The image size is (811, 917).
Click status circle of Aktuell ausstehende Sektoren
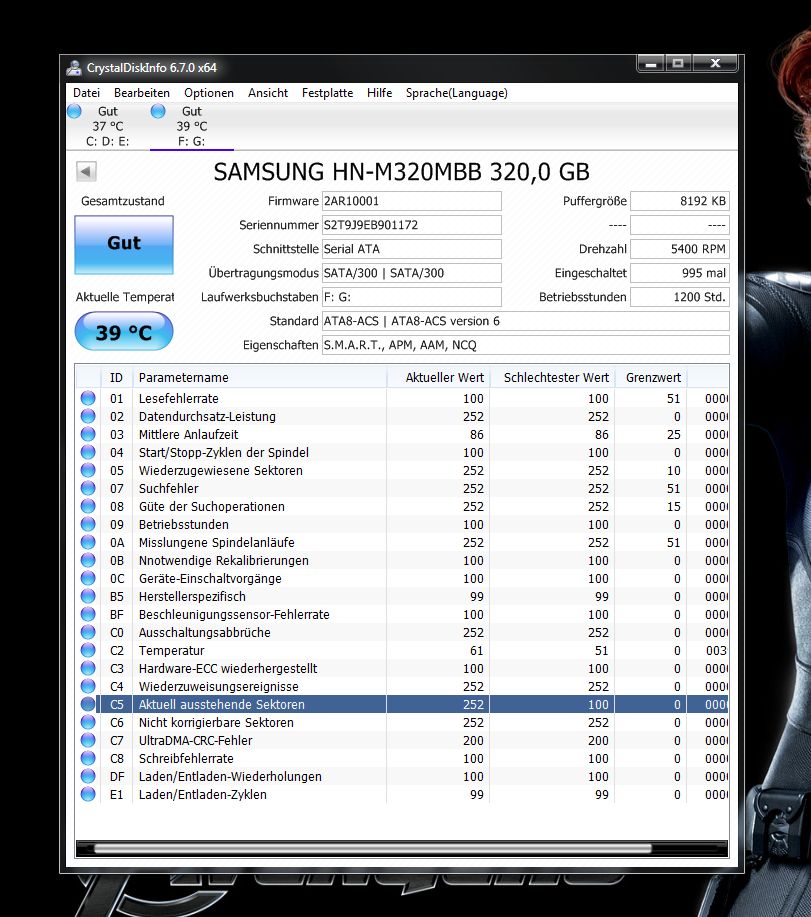(x=88, y=704)
